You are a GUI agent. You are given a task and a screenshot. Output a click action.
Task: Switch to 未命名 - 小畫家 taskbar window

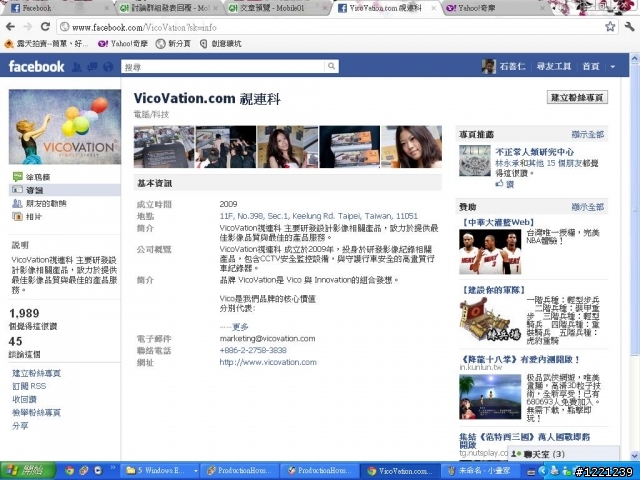point(481,471)
